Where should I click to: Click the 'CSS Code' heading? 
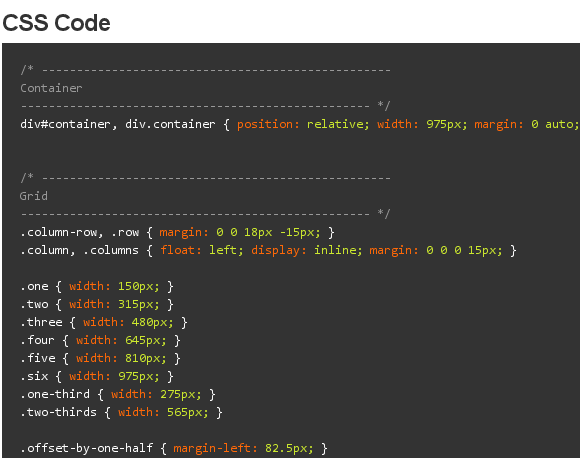click(x=56, y=23)
